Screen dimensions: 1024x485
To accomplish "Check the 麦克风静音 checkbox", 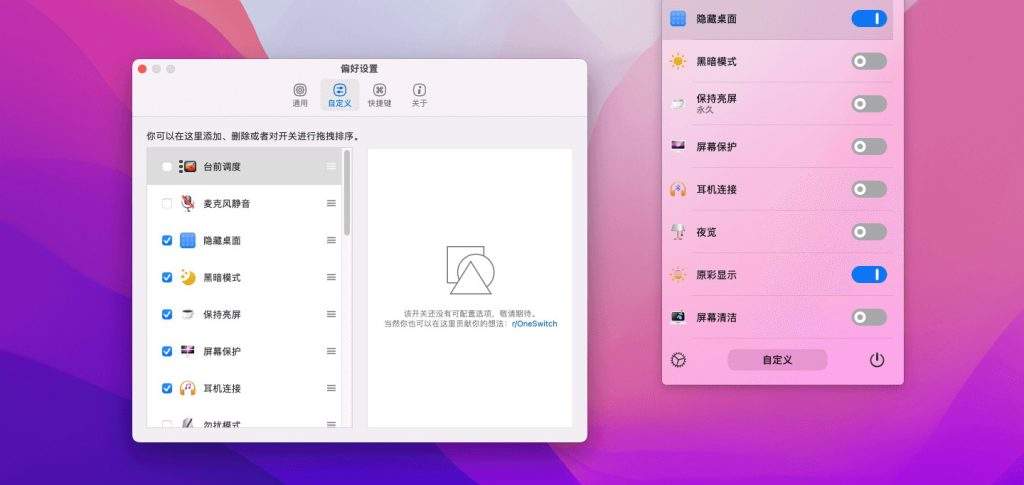I will (x=166, y=204).
